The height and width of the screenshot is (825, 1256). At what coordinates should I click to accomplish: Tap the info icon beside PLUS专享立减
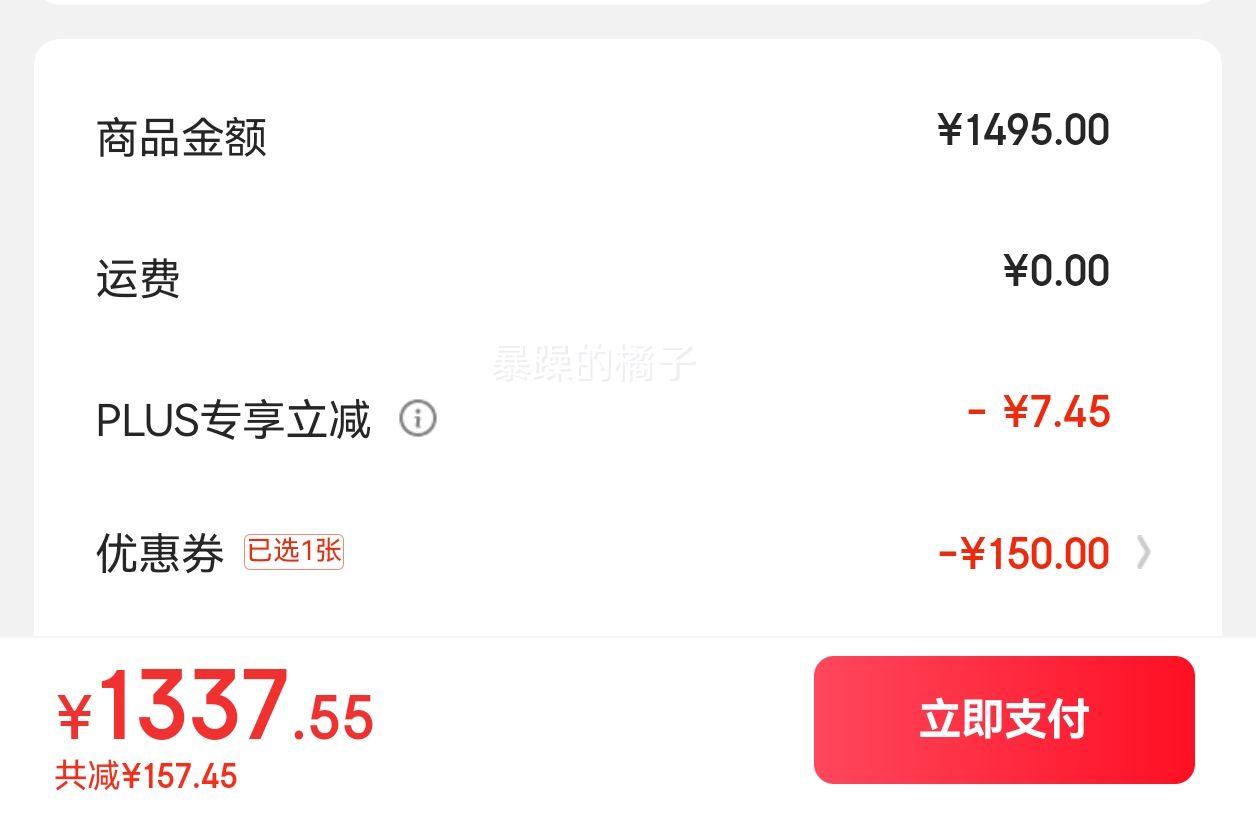418,418
